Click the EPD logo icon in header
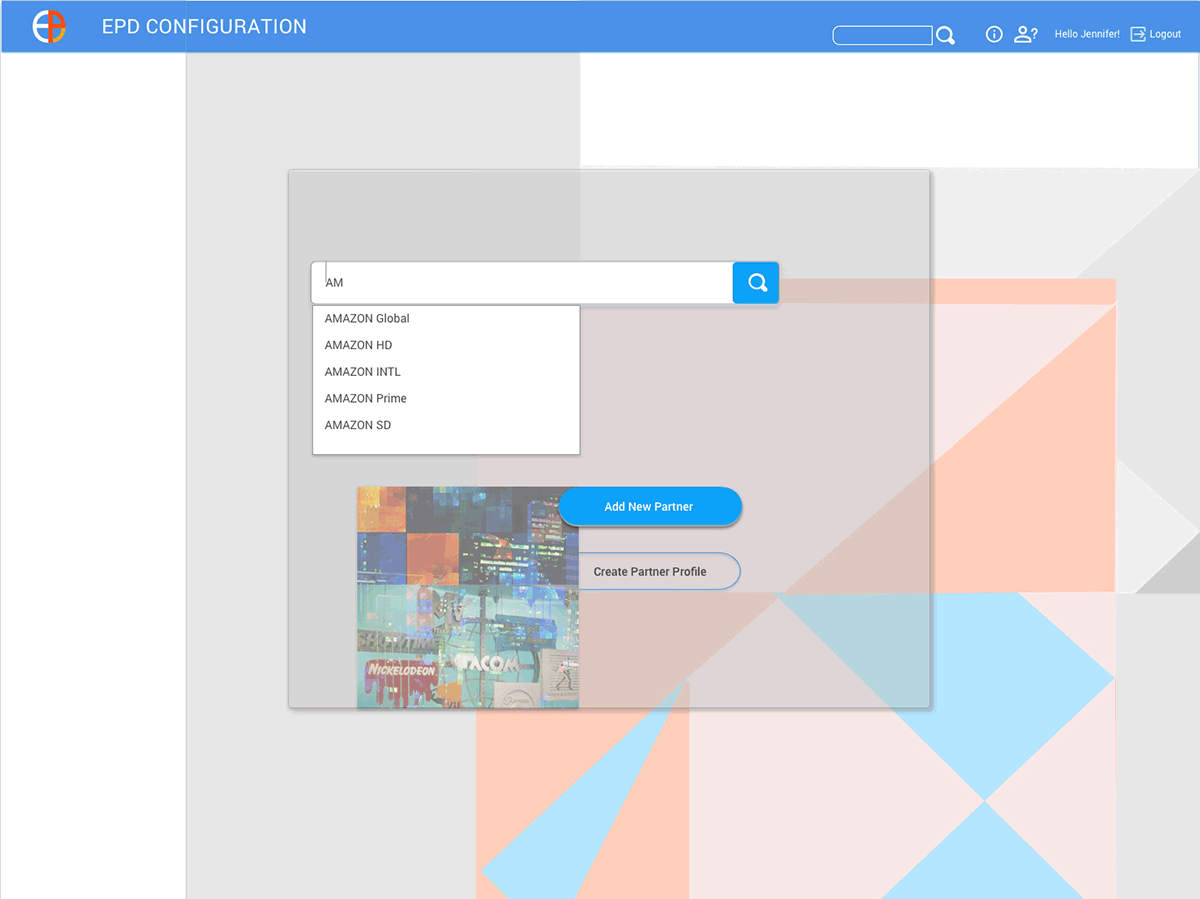Viewport: 1200px width, 899px height. (x=49, y=27)
